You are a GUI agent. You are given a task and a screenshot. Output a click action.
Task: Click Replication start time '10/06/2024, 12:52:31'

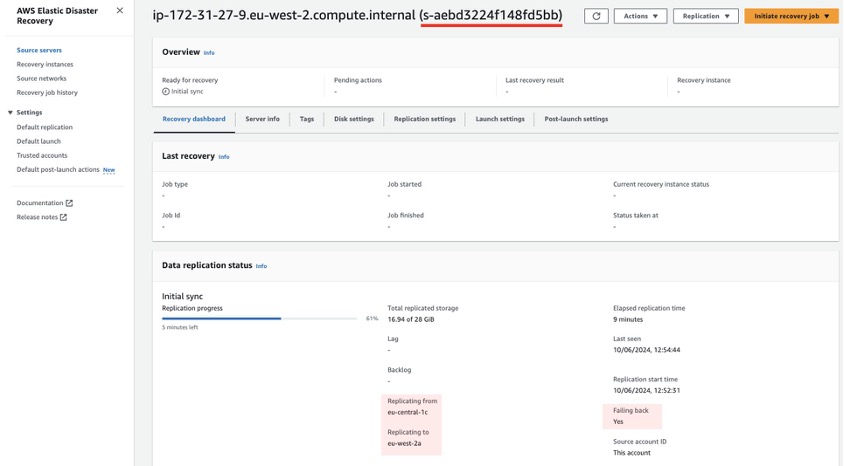(646, 391)
